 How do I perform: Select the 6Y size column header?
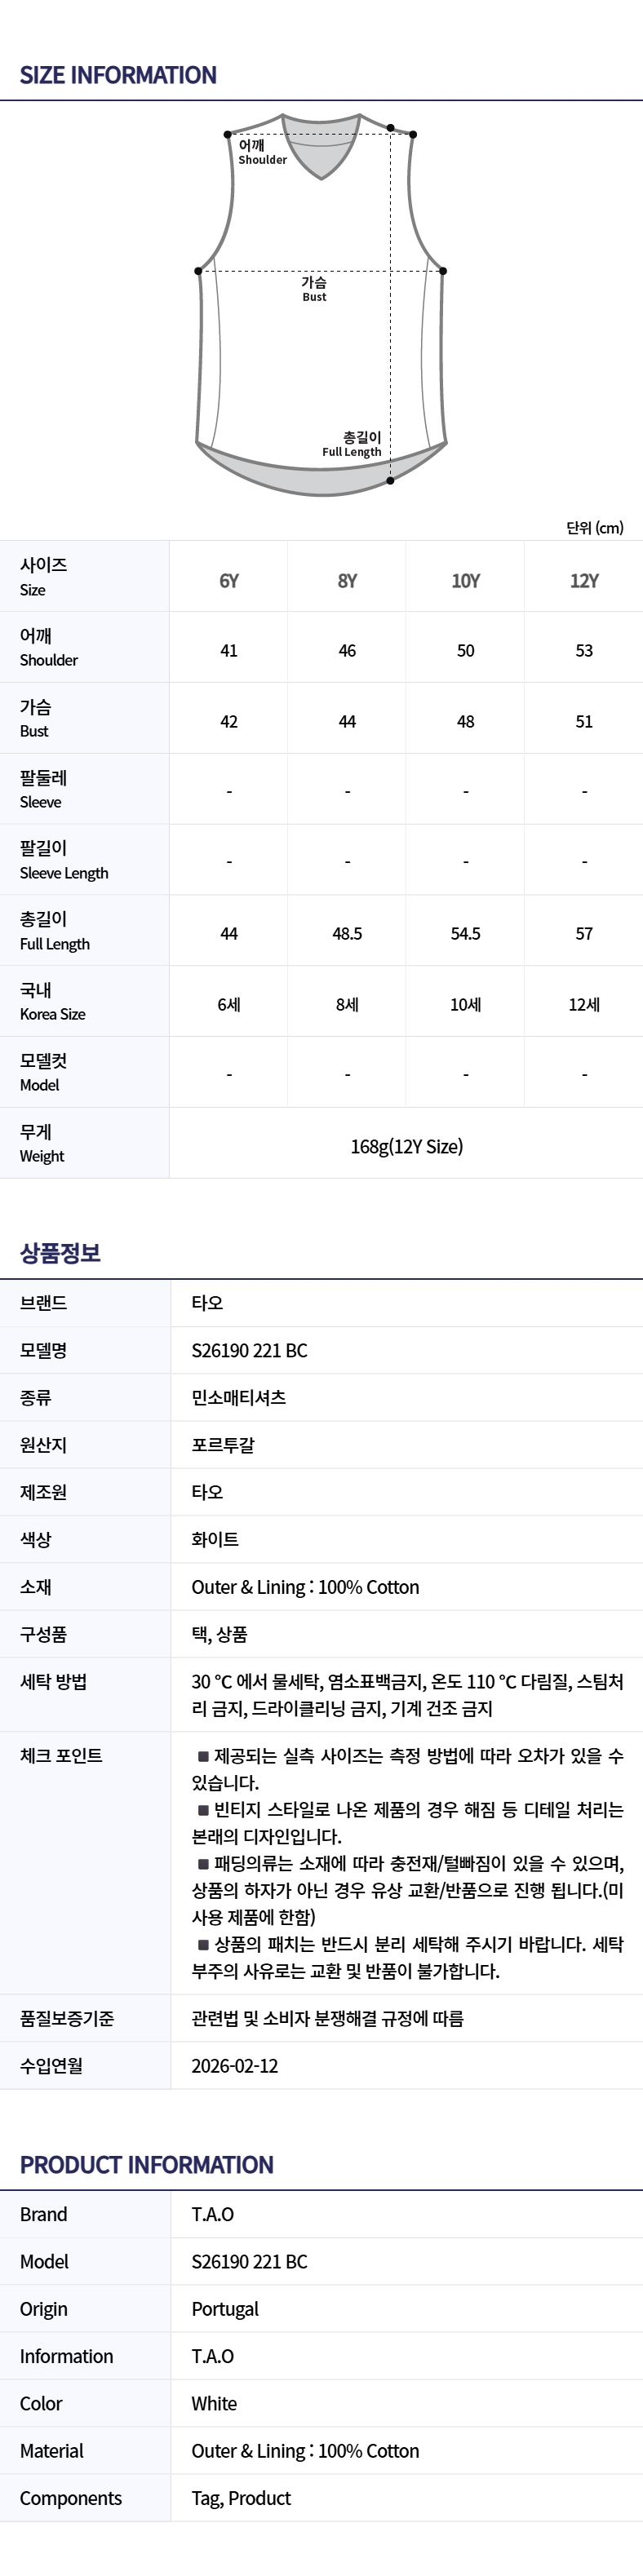[x=229, y=581]
